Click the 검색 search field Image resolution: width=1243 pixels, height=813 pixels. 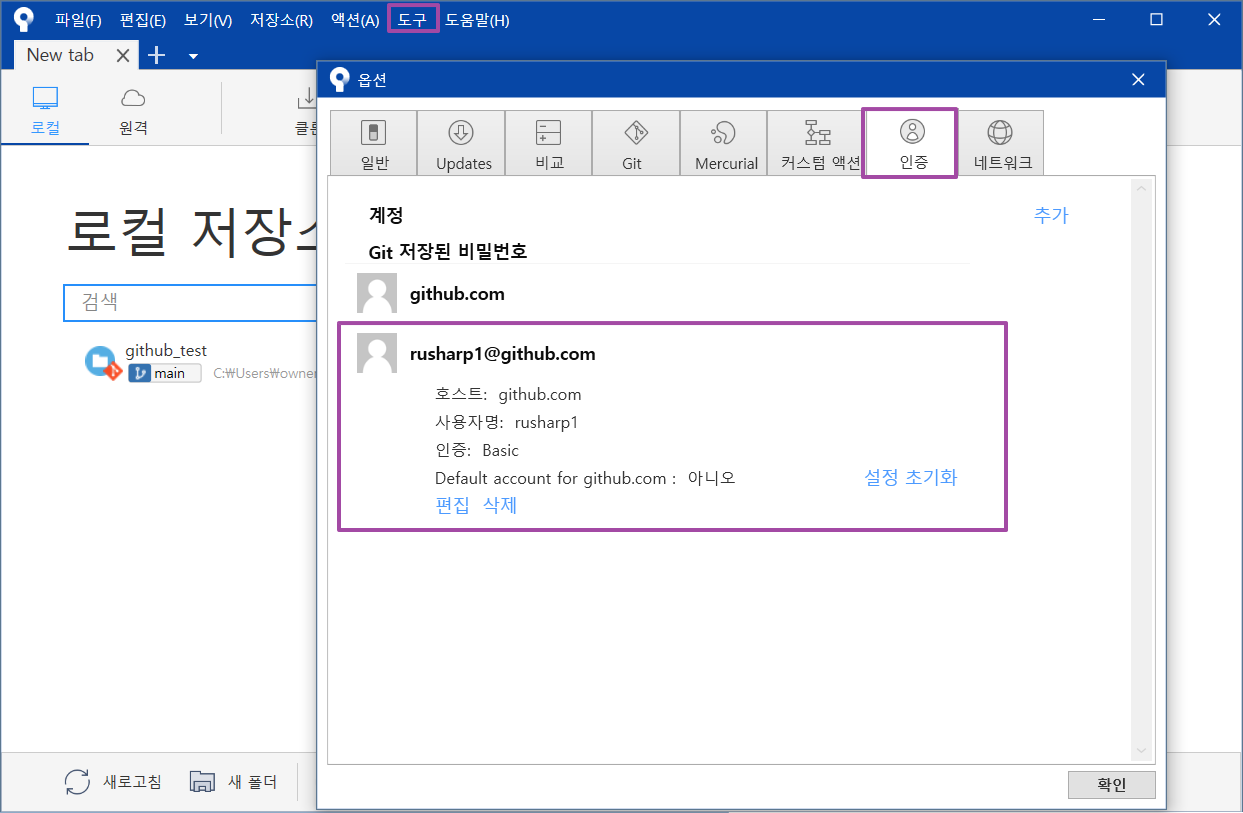click(x=190, y=302)
